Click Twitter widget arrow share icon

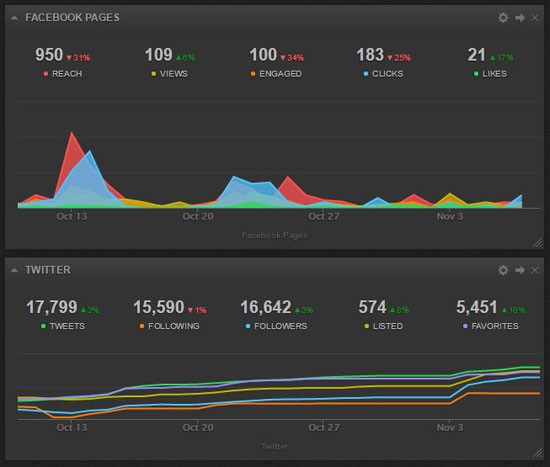click(520, 270)
